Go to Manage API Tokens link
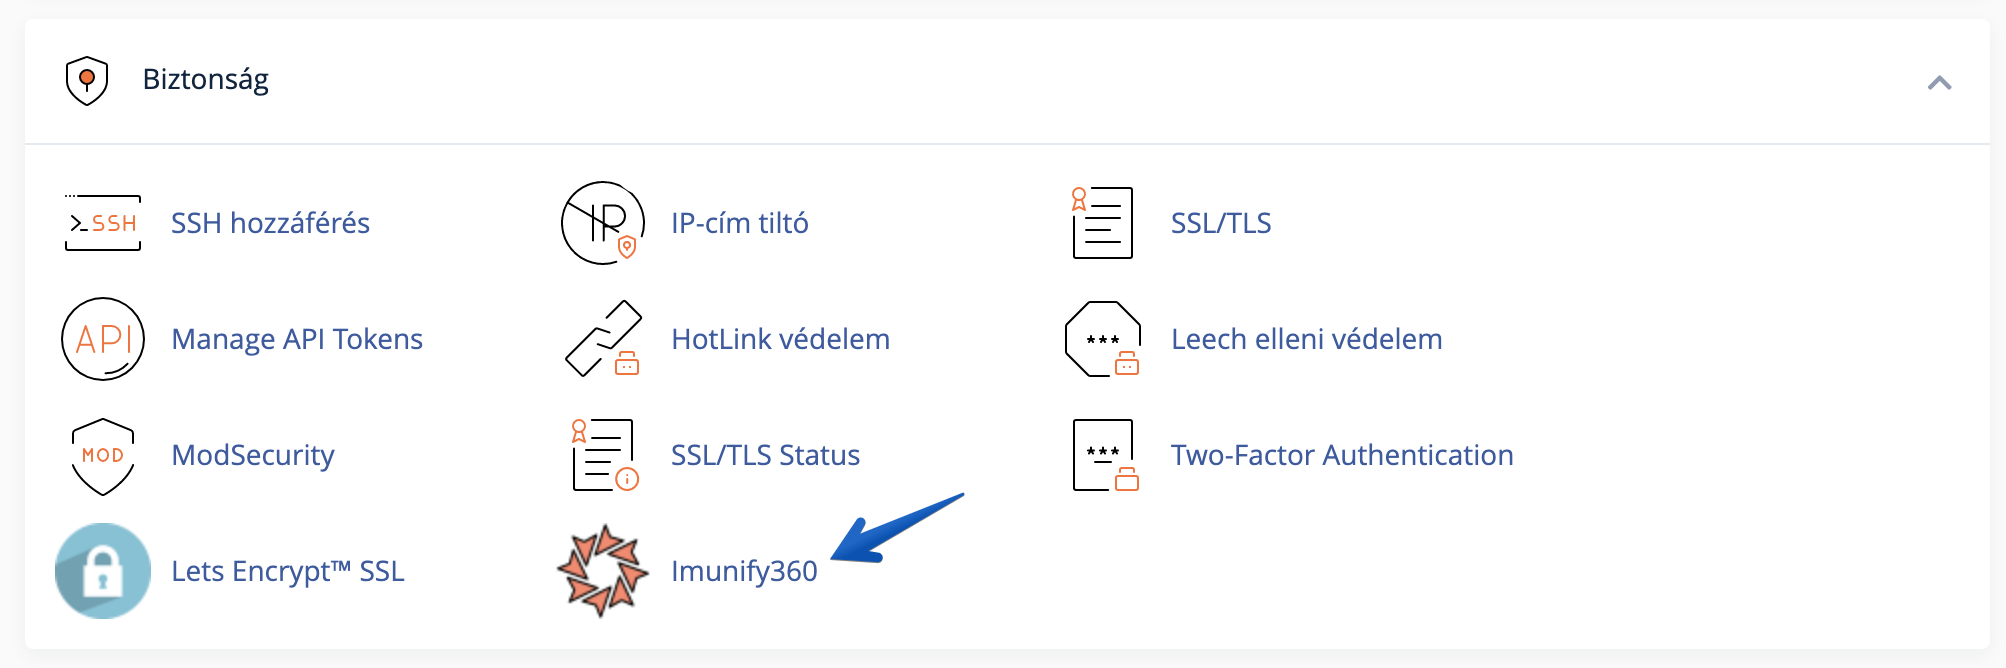This screenshot has width=2006, height=668. (x=297, y=339)
